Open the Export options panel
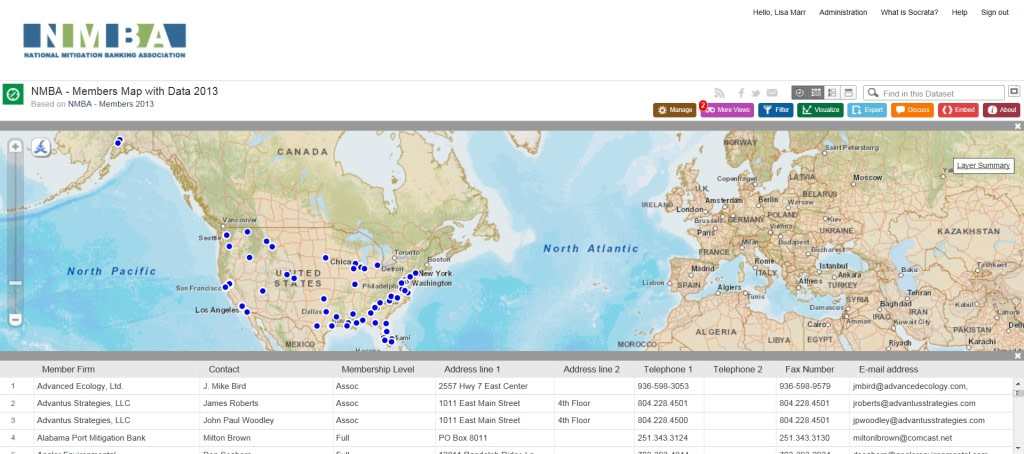This screenshot has height=454, width=1024. tap(867, 110)
